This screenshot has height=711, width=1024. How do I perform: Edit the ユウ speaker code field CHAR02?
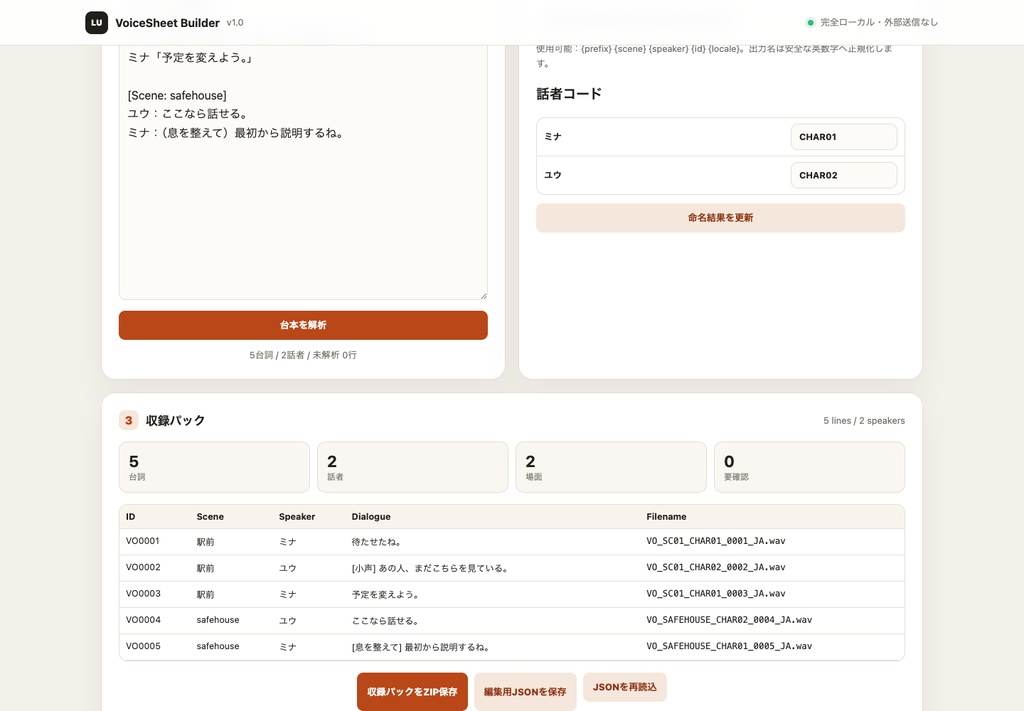coord(844,176)
